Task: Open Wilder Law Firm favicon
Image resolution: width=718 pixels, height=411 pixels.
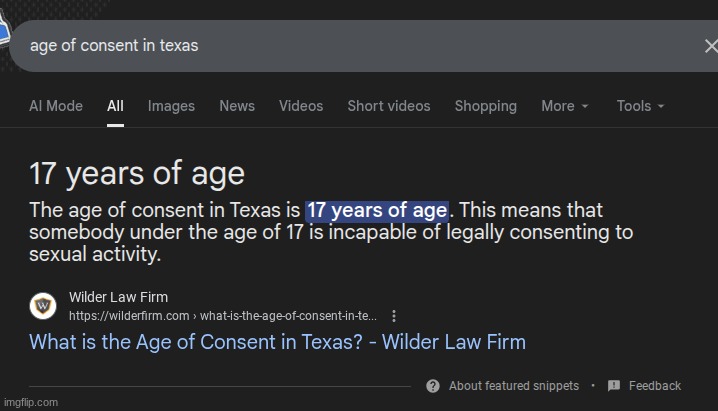Action: (43, 306)
